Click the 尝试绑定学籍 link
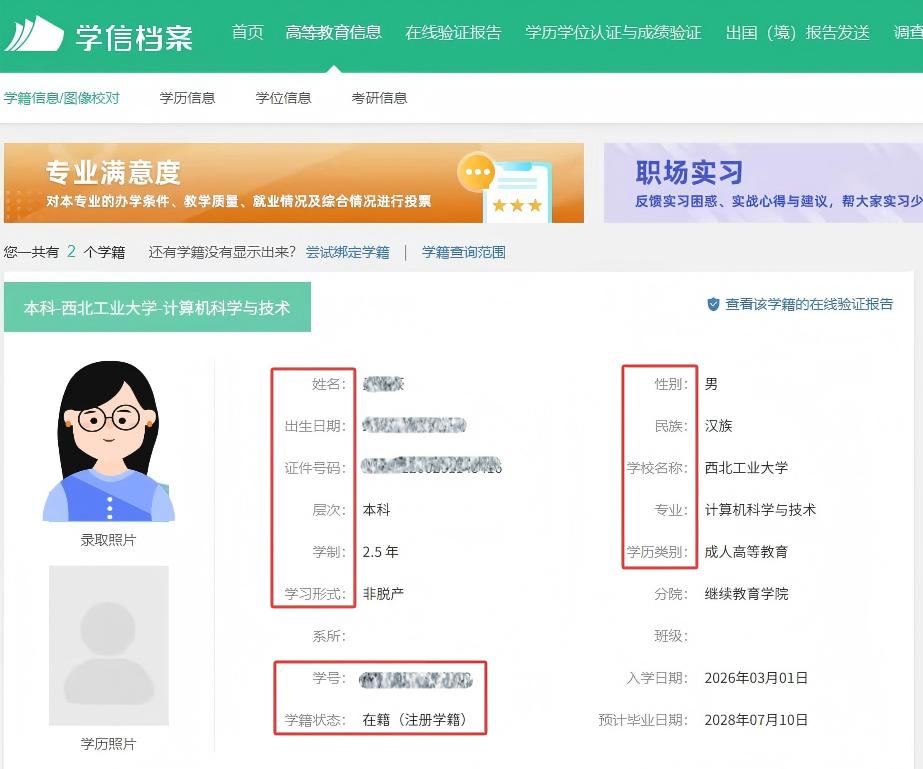Viewport: 923px width, 769px height. [x=347, y=253]
